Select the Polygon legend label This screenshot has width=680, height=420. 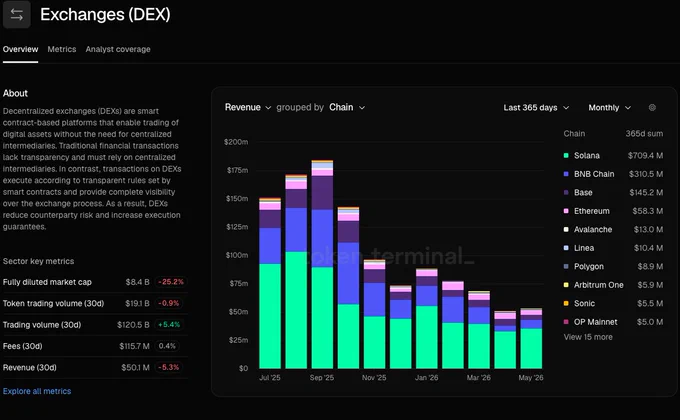coord(588,266)
